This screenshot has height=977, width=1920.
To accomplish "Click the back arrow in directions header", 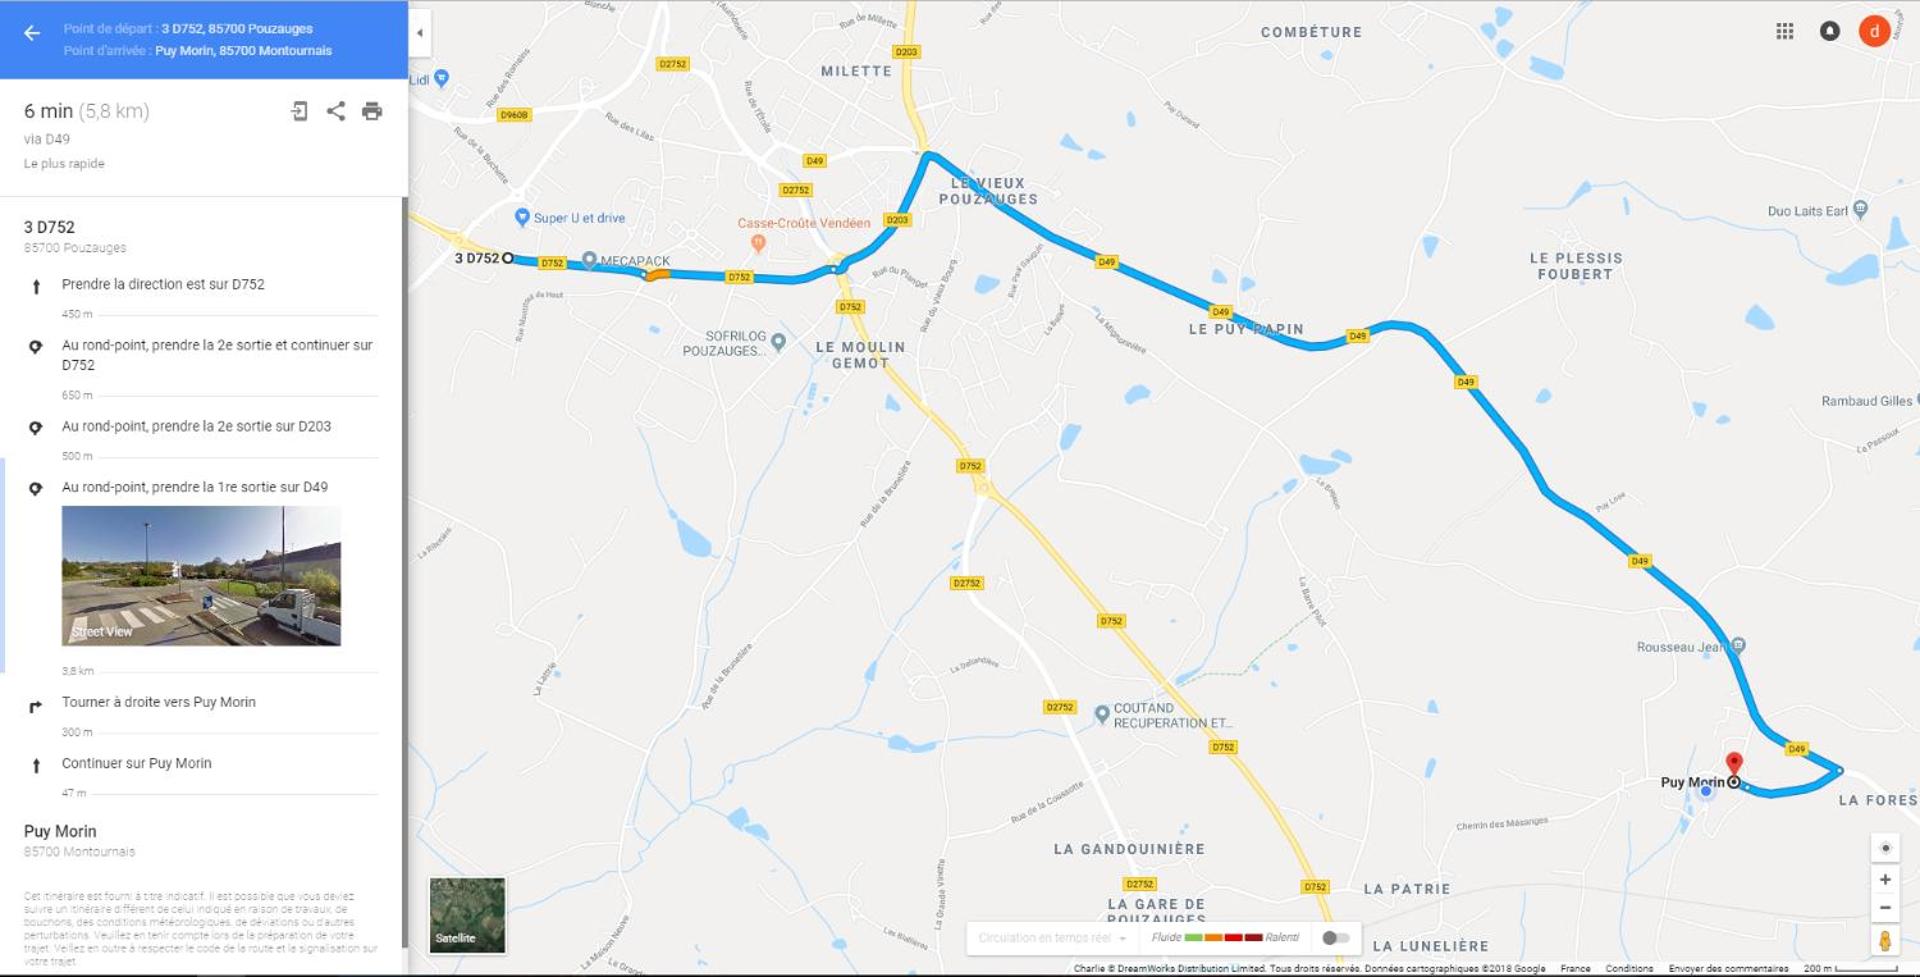I will (32, 33).
